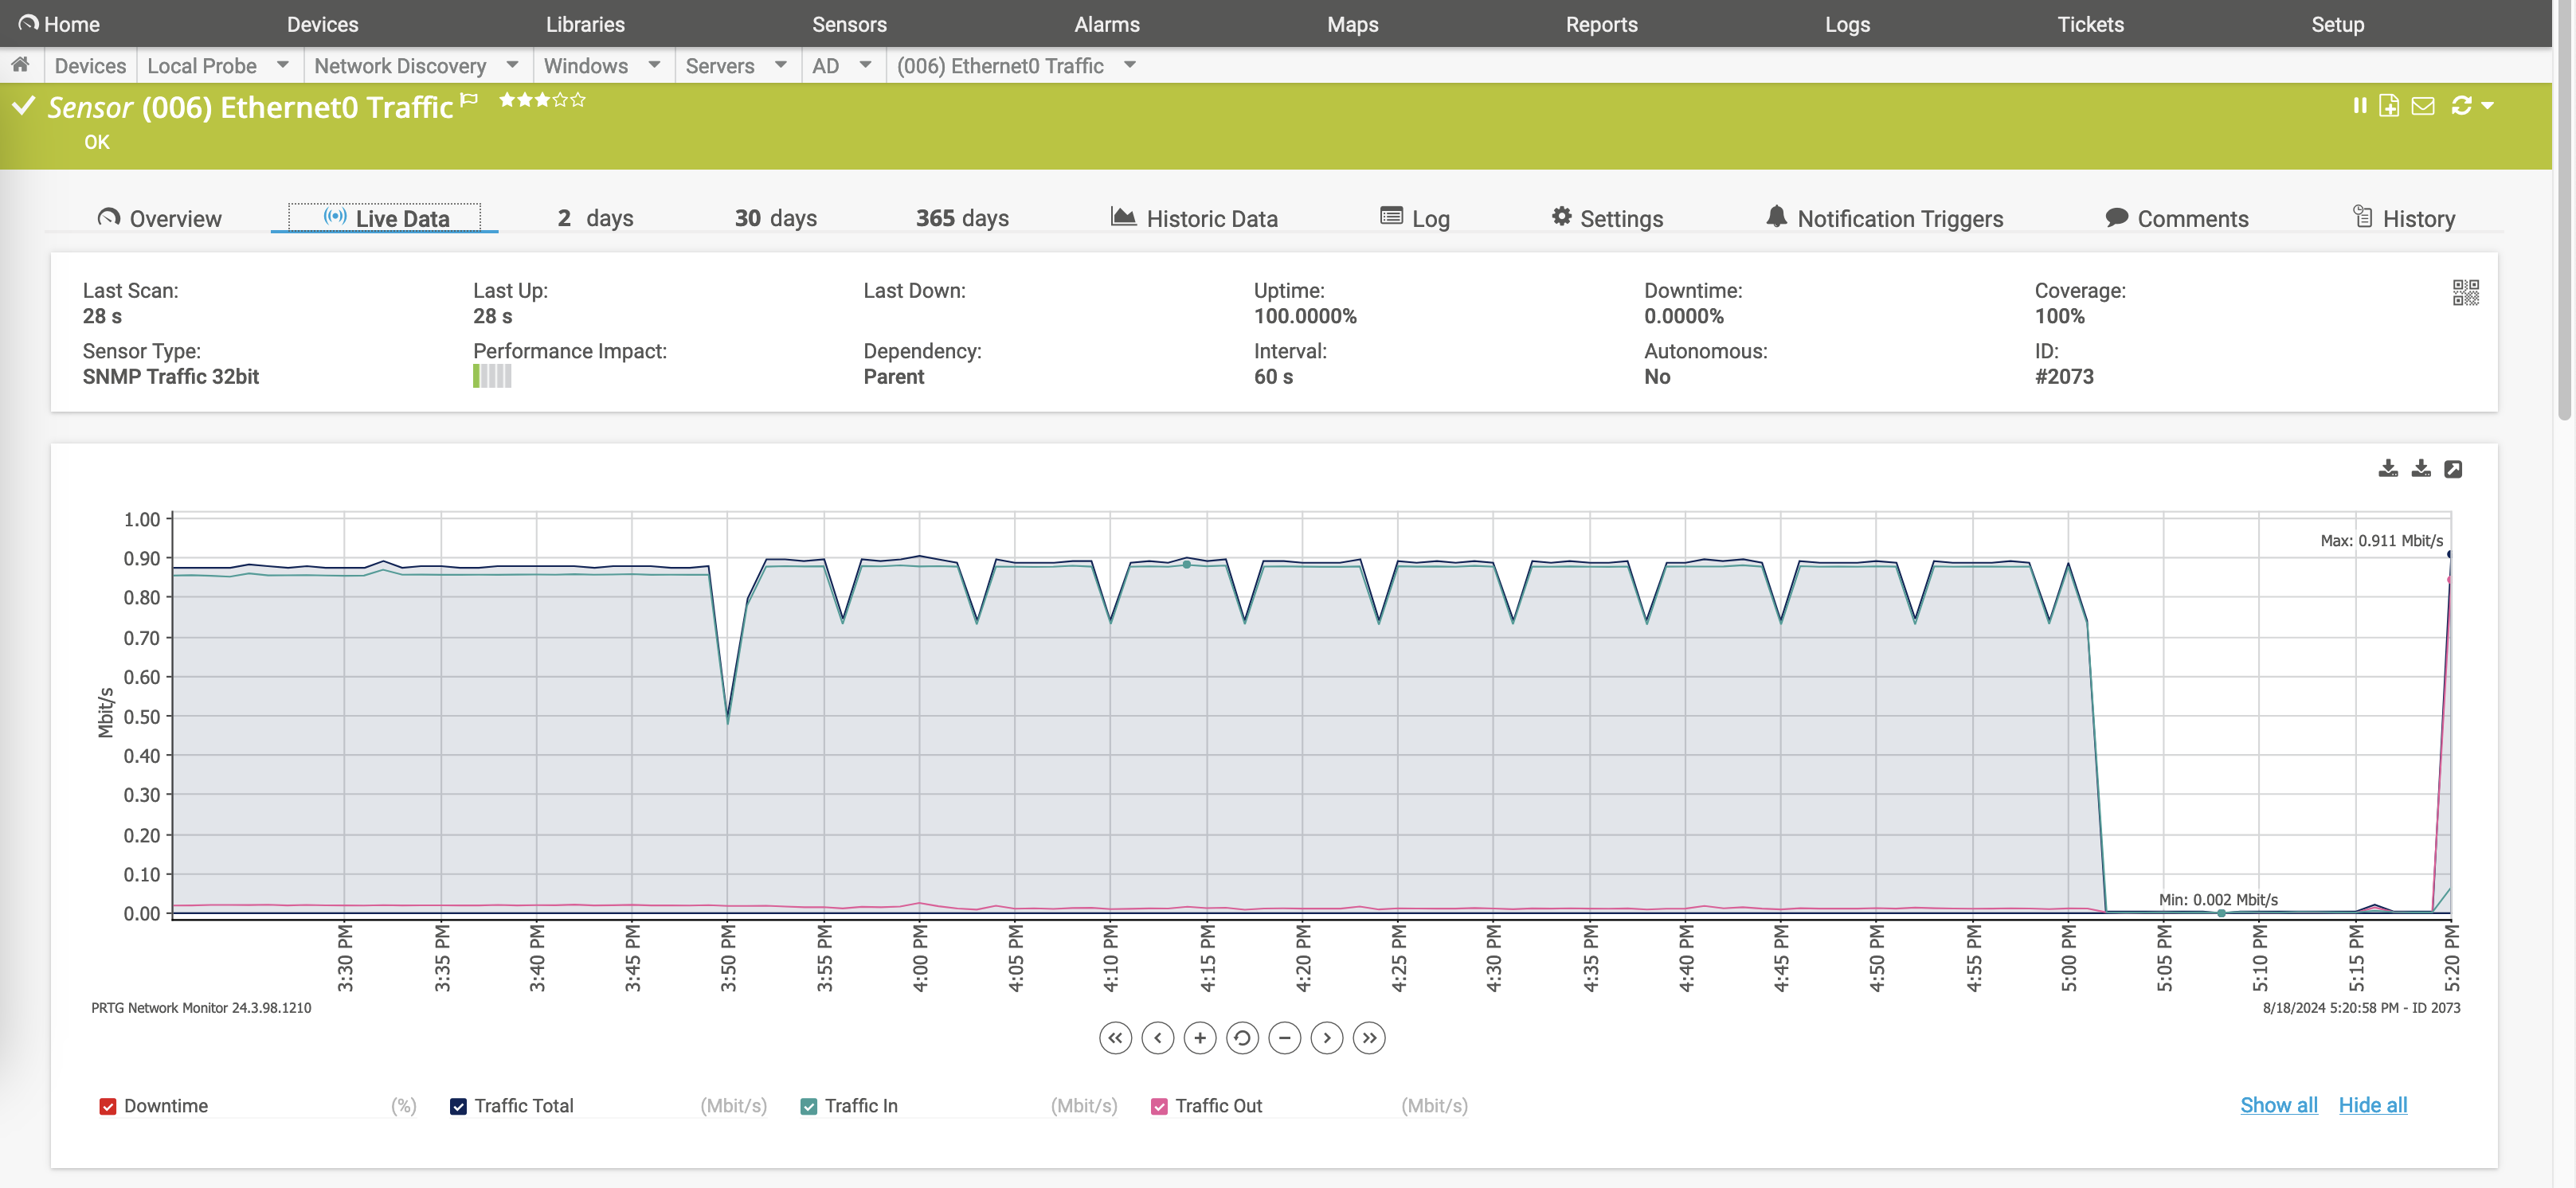Click the add ticket icon in header
Image resolution: width=2576 pixels, height=1188 pixels.
tap(2389, 105)
